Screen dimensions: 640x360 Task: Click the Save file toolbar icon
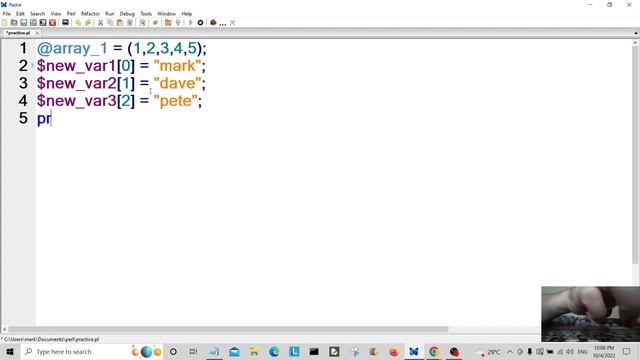(24, 23)
